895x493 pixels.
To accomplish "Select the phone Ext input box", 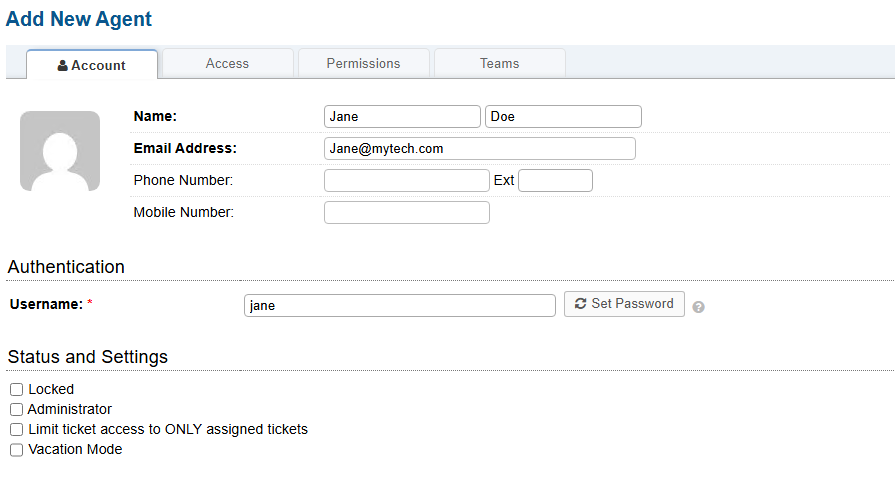I will pyautogui.click(x=555, y=181).
